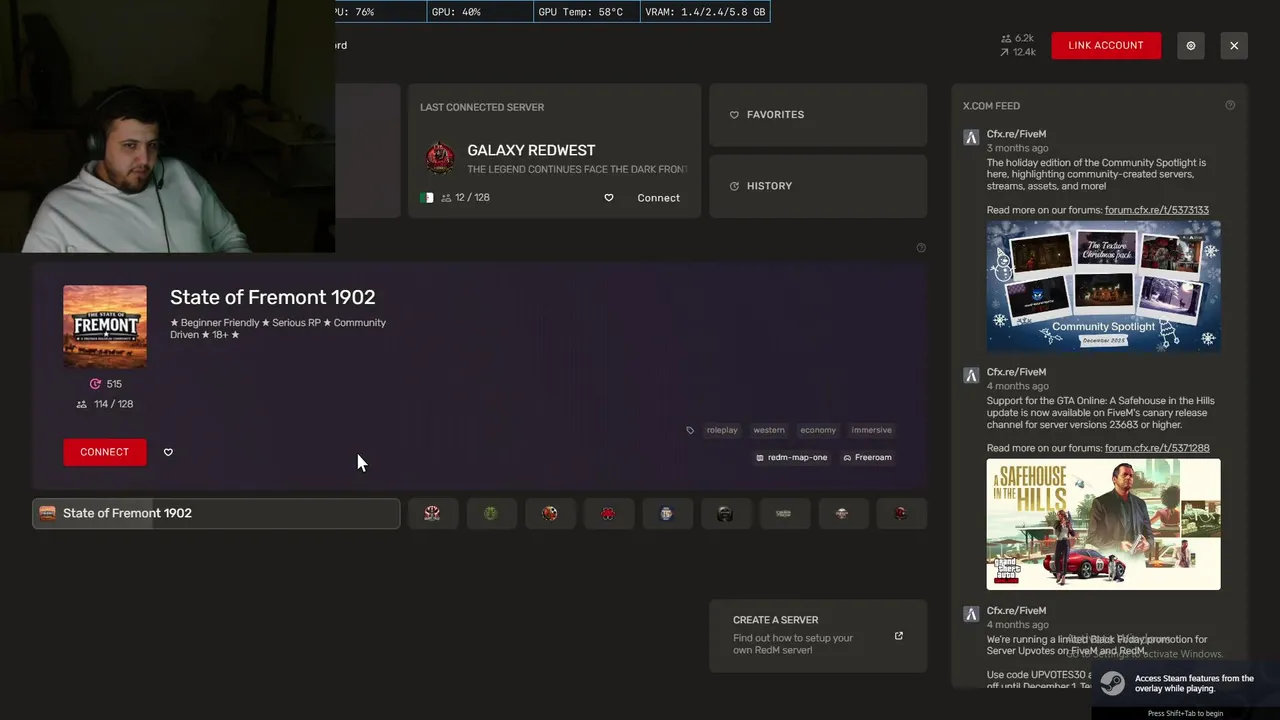Click the external link icon on Create a Server
The height and width of the screenshot is (720, 1280).
(898, 636)
